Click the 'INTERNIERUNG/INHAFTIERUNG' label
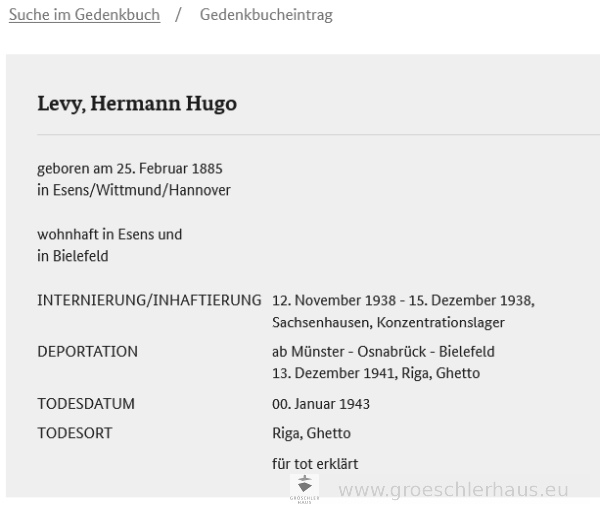This screenshot has height=514, width=600. click(x=149, y=300)
